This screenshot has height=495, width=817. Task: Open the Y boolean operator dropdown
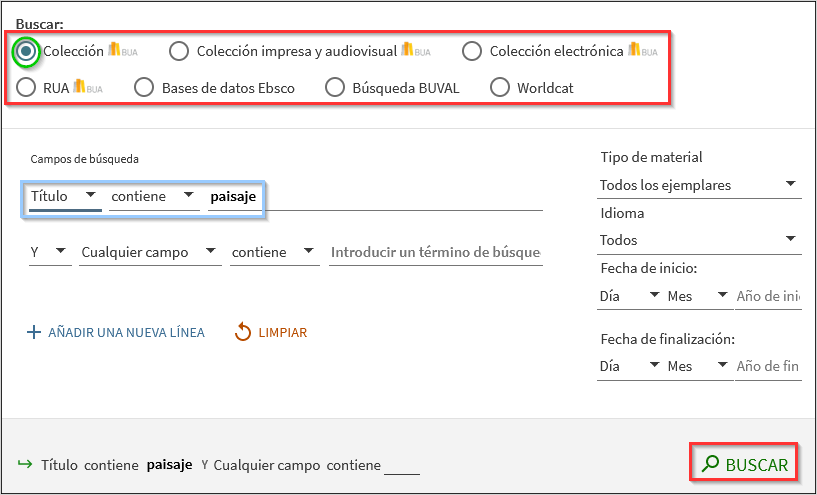pos(49,253)
